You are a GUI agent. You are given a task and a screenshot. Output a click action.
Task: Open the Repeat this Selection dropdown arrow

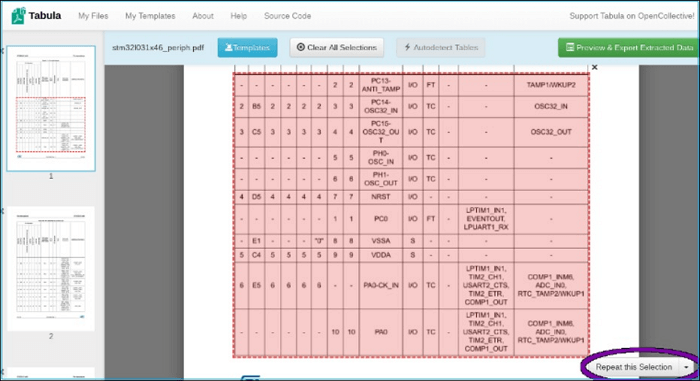pos(686,367)
